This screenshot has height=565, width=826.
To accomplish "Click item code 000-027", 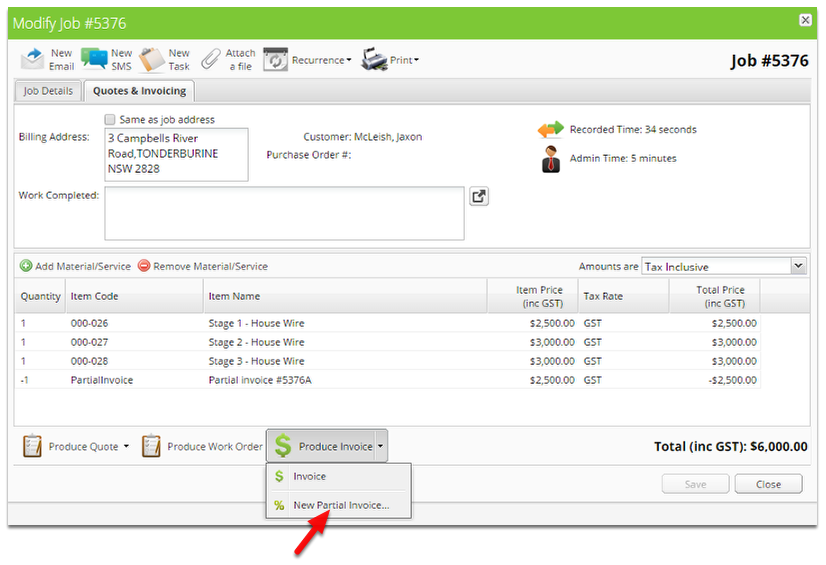I will [x=90, y=342].
